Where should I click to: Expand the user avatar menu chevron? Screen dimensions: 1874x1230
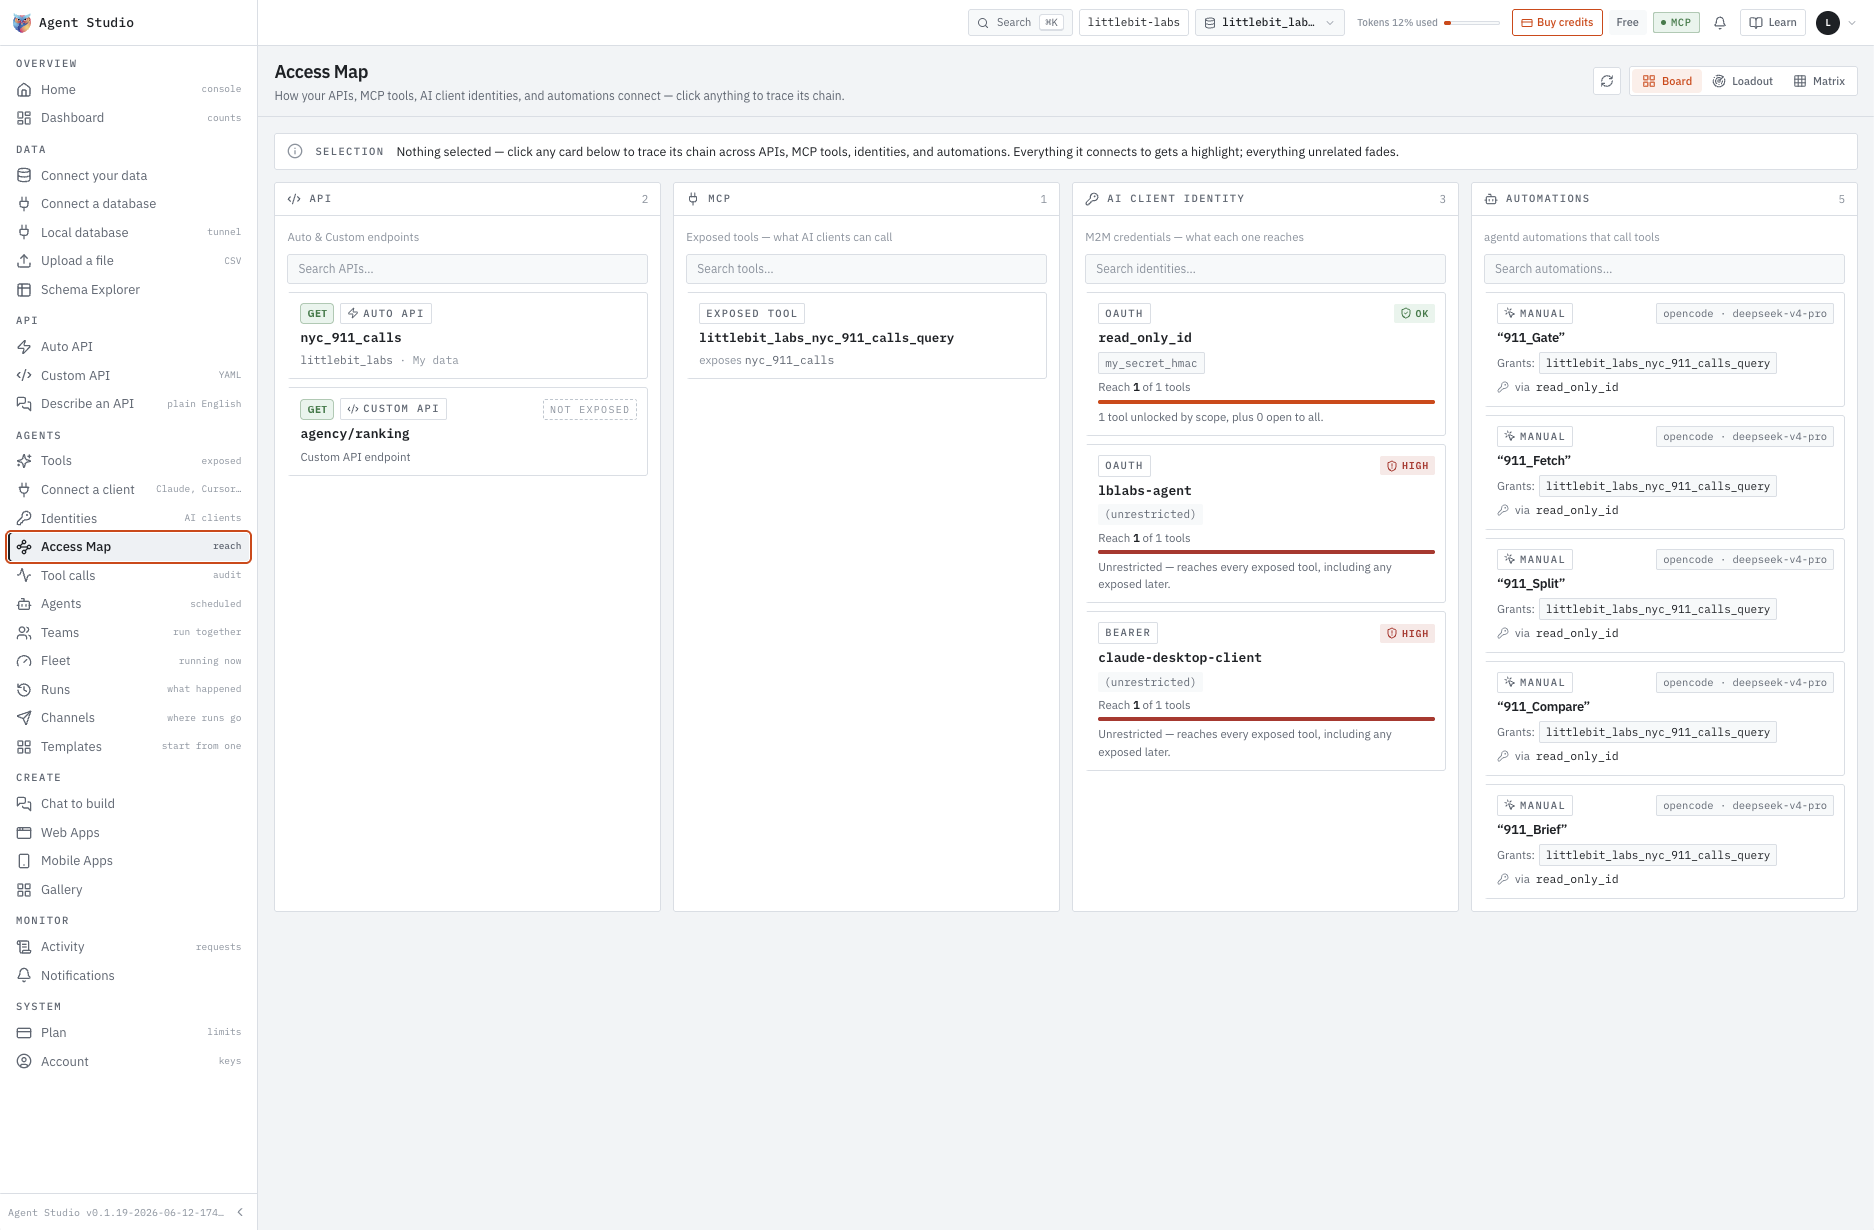pos(1852,22)
